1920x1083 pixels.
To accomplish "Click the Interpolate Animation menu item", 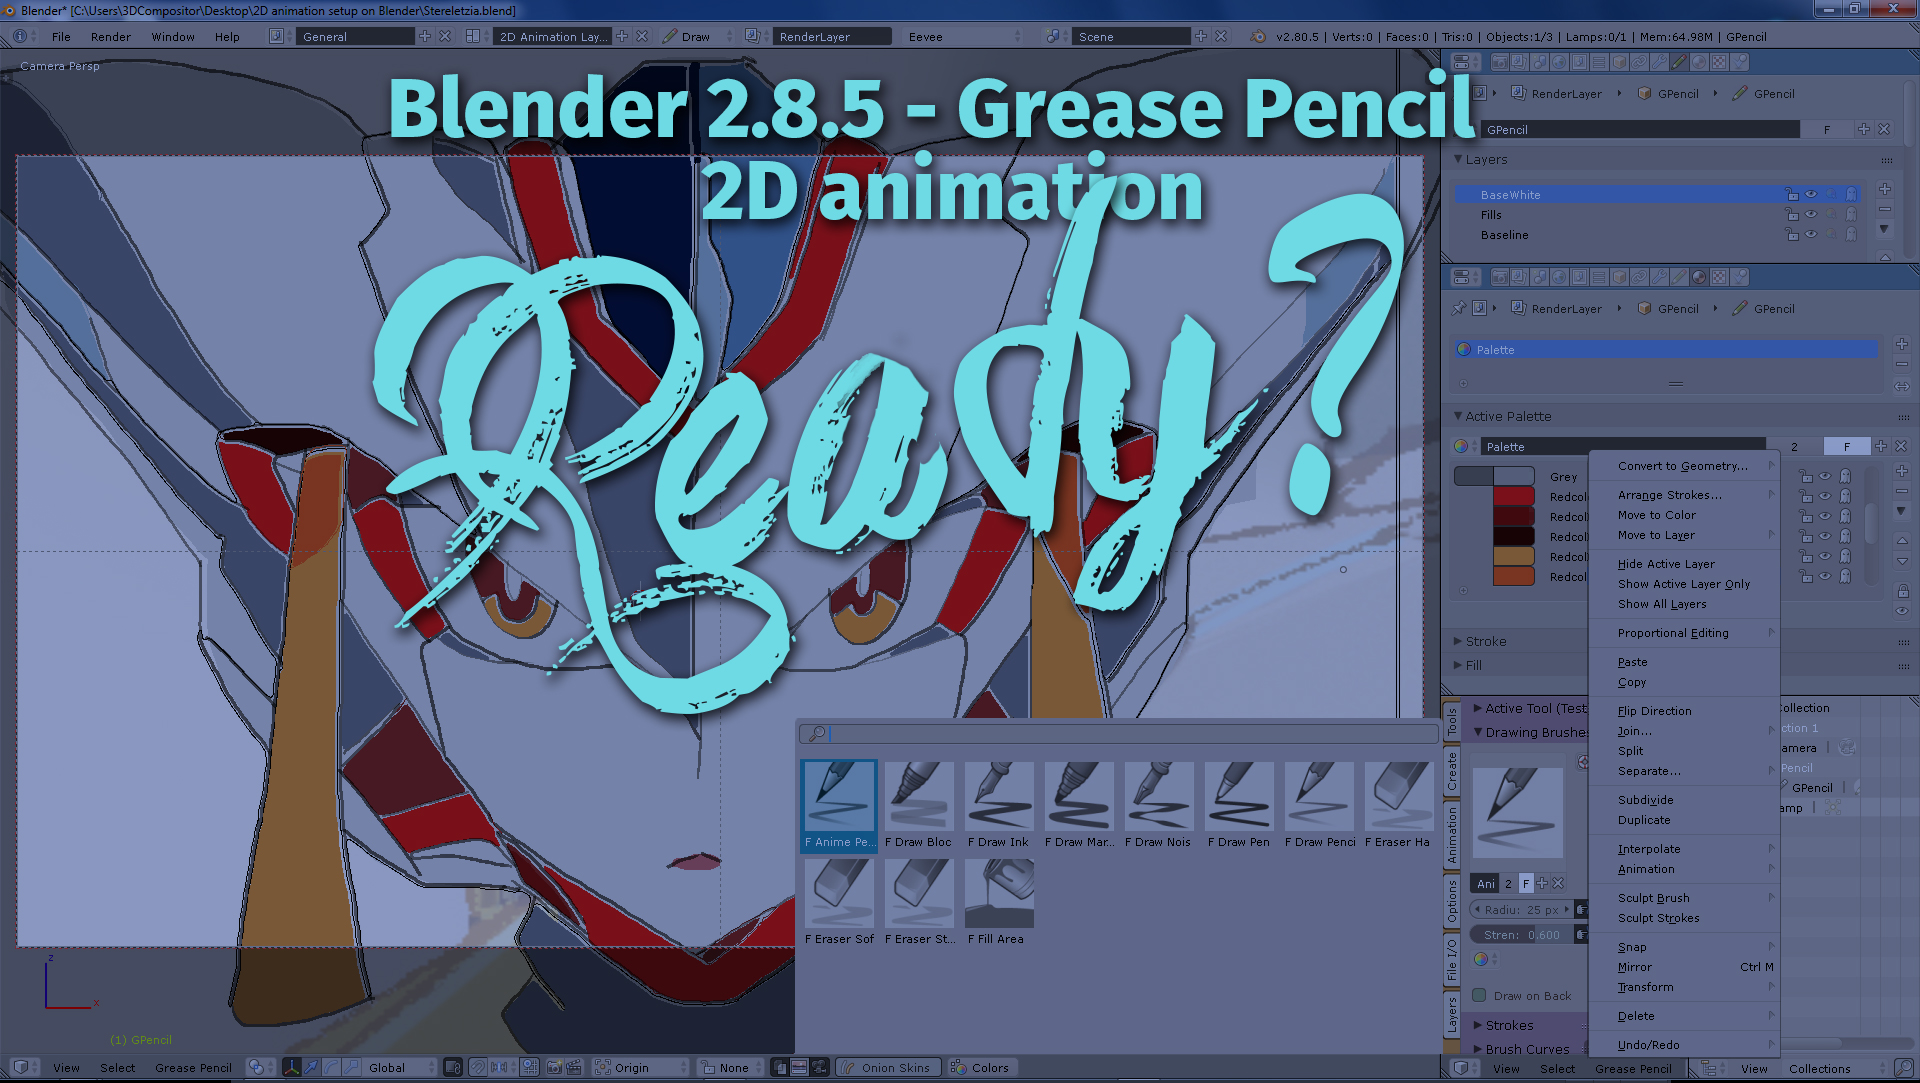I will click(x=1688, y=848).
